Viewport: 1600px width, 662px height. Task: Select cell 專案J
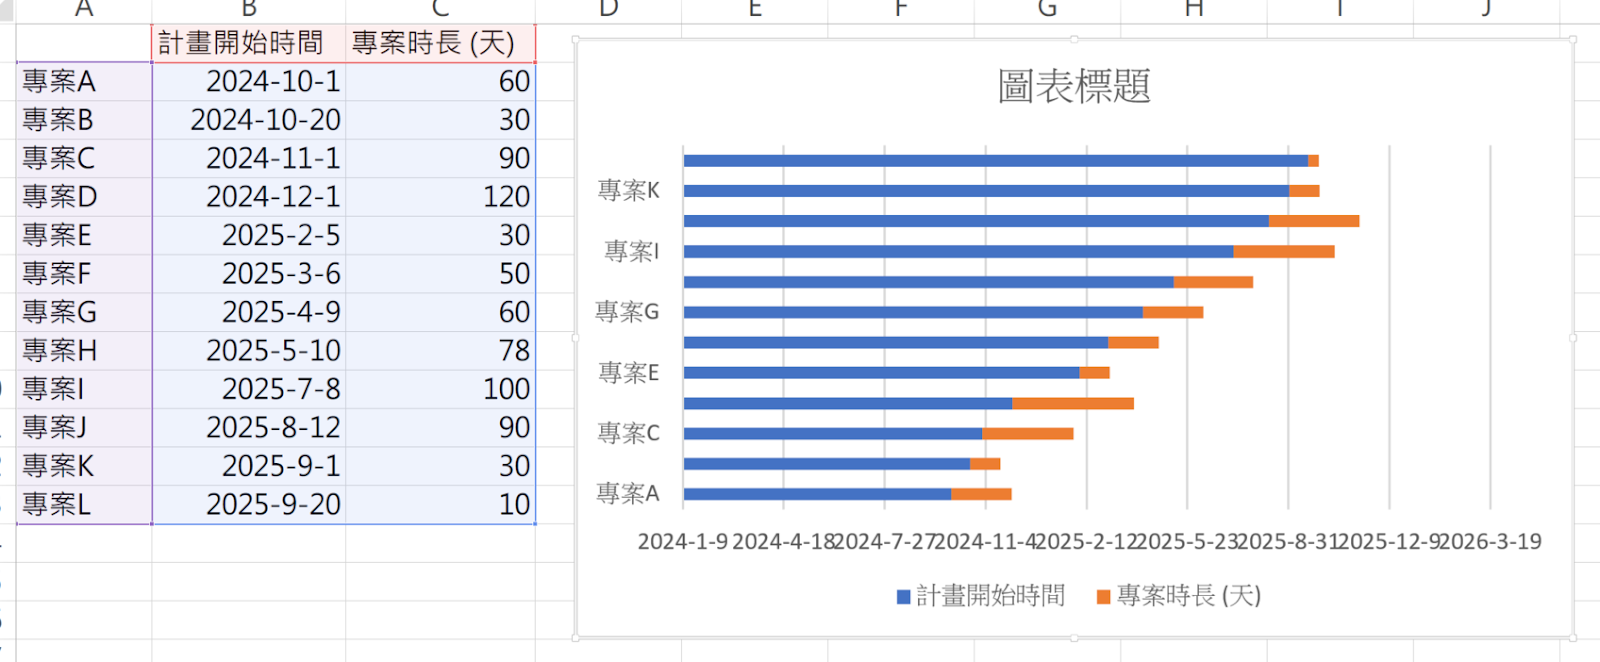[84, 428]
